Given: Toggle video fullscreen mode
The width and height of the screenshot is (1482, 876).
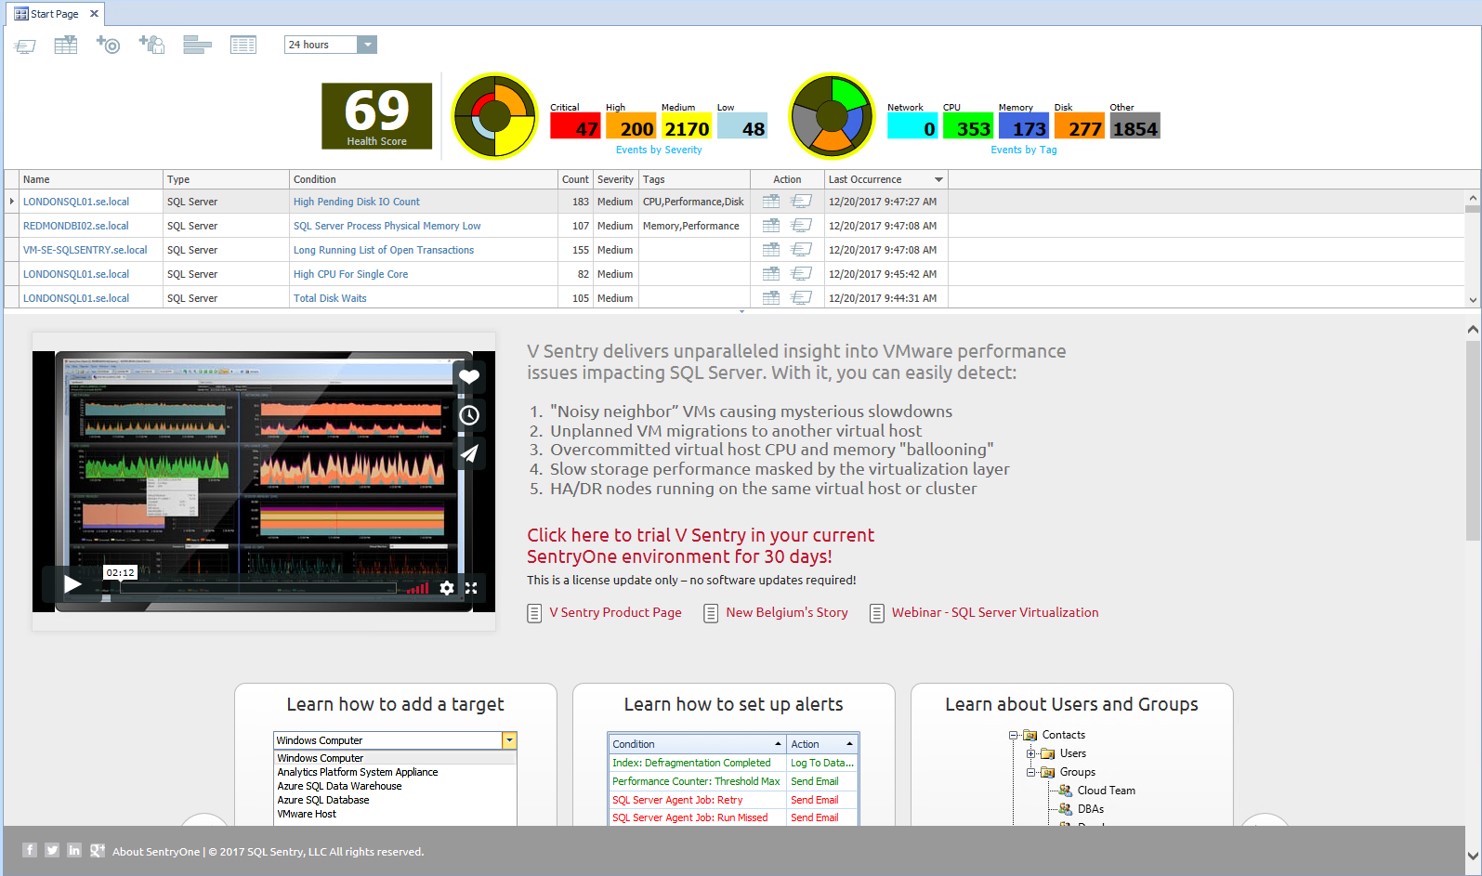Looking at the screenshot, I should point(471,588).
